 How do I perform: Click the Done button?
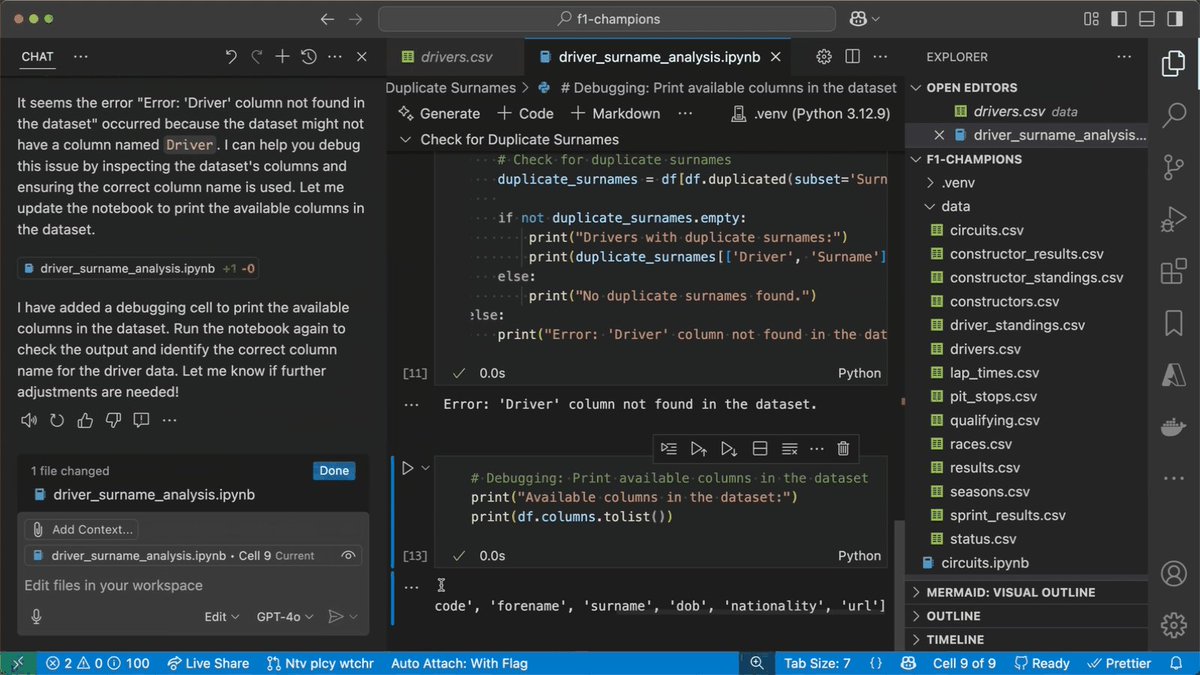click(334, 471)
